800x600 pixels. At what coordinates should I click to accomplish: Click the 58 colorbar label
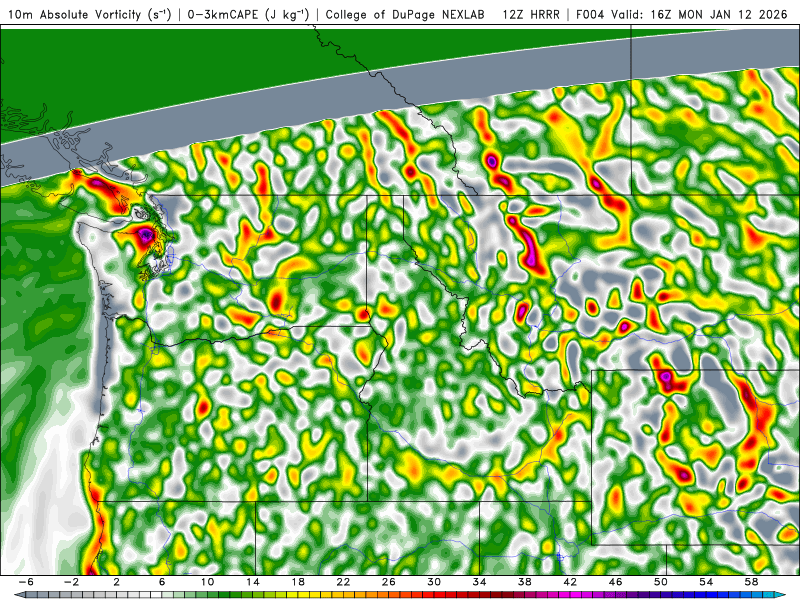click(752, 582)
